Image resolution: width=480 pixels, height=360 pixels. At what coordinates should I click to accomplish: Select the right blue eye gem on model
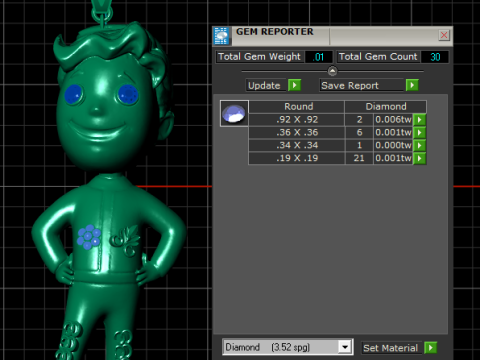point(128,94)
